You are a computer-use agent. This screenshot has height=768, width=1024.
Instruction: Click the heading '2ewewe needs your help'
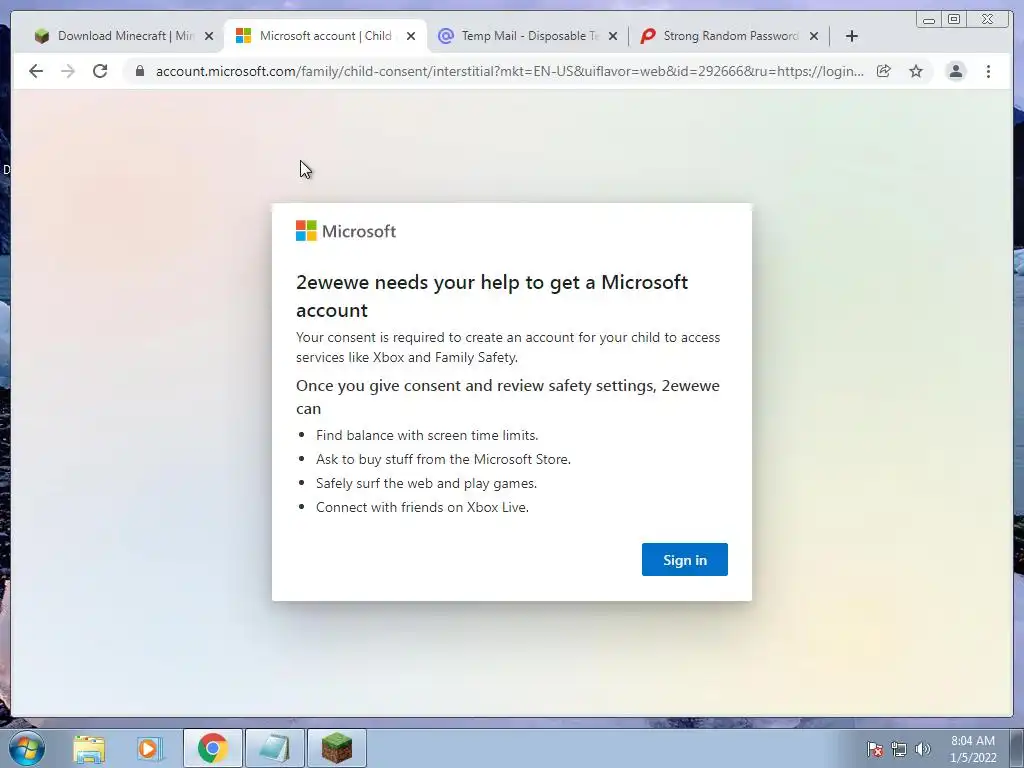(492, 296)
